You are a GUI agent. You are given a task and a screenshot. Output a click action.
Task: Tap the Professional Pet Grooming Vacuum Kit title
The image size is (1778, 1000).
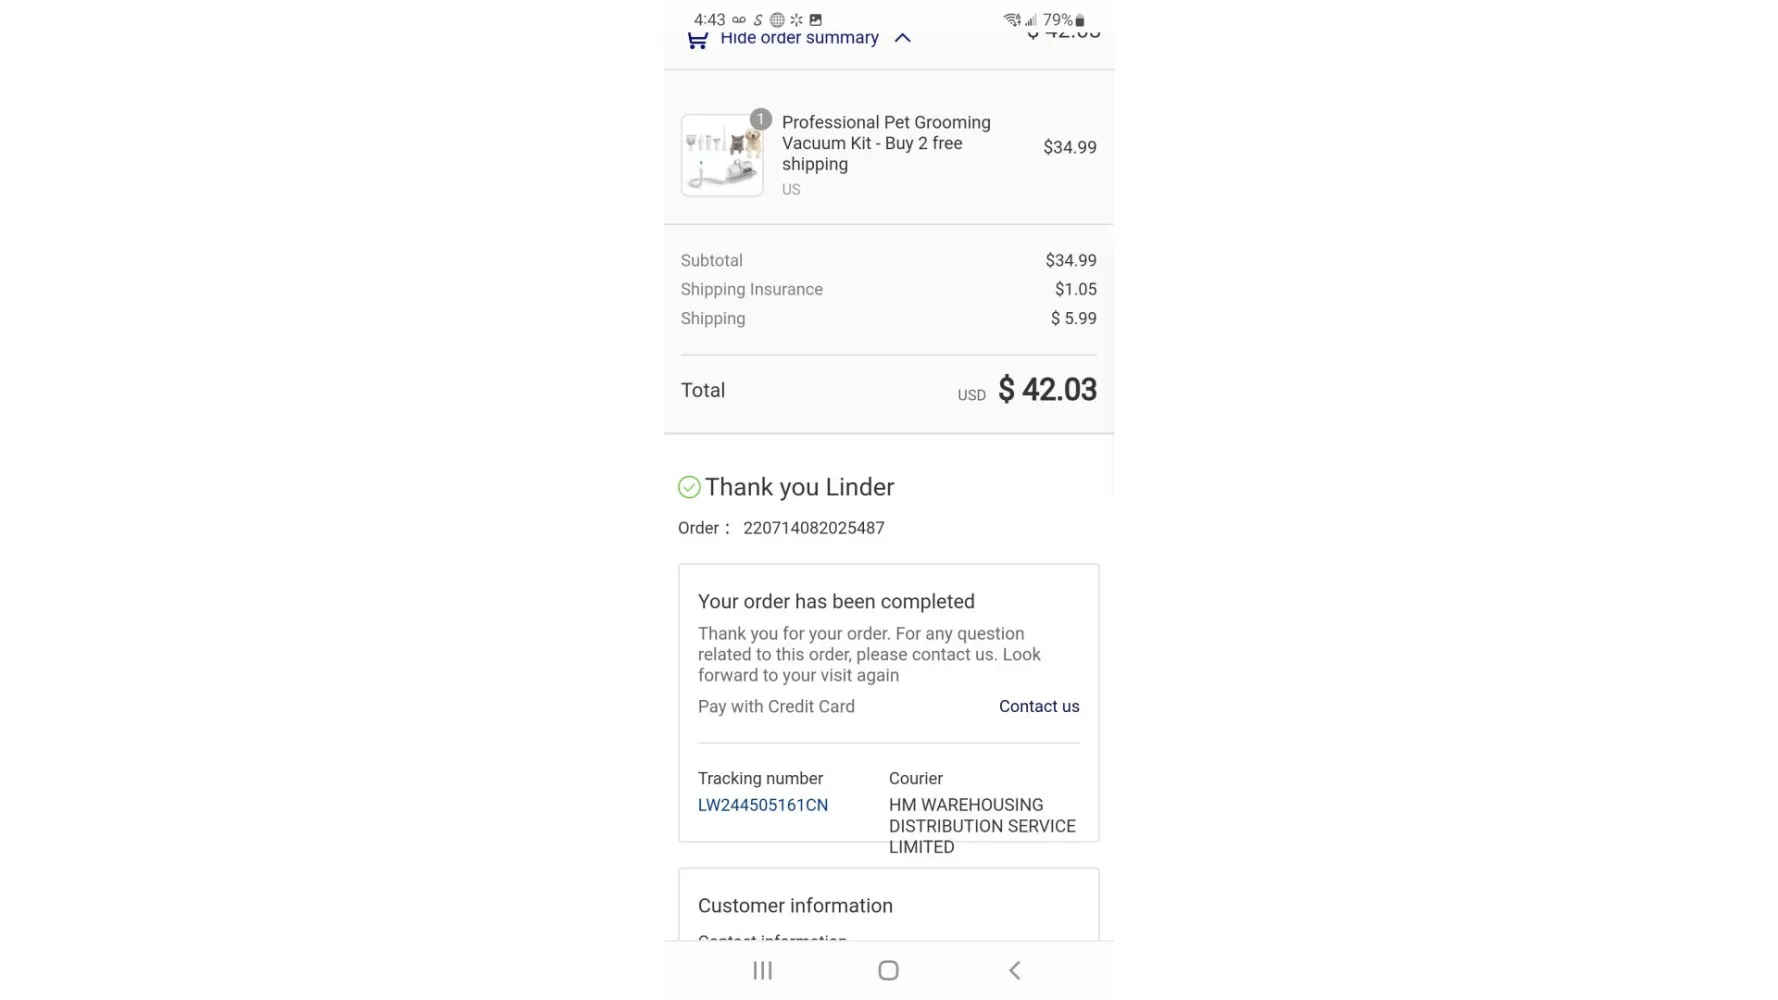pos(886,143)
